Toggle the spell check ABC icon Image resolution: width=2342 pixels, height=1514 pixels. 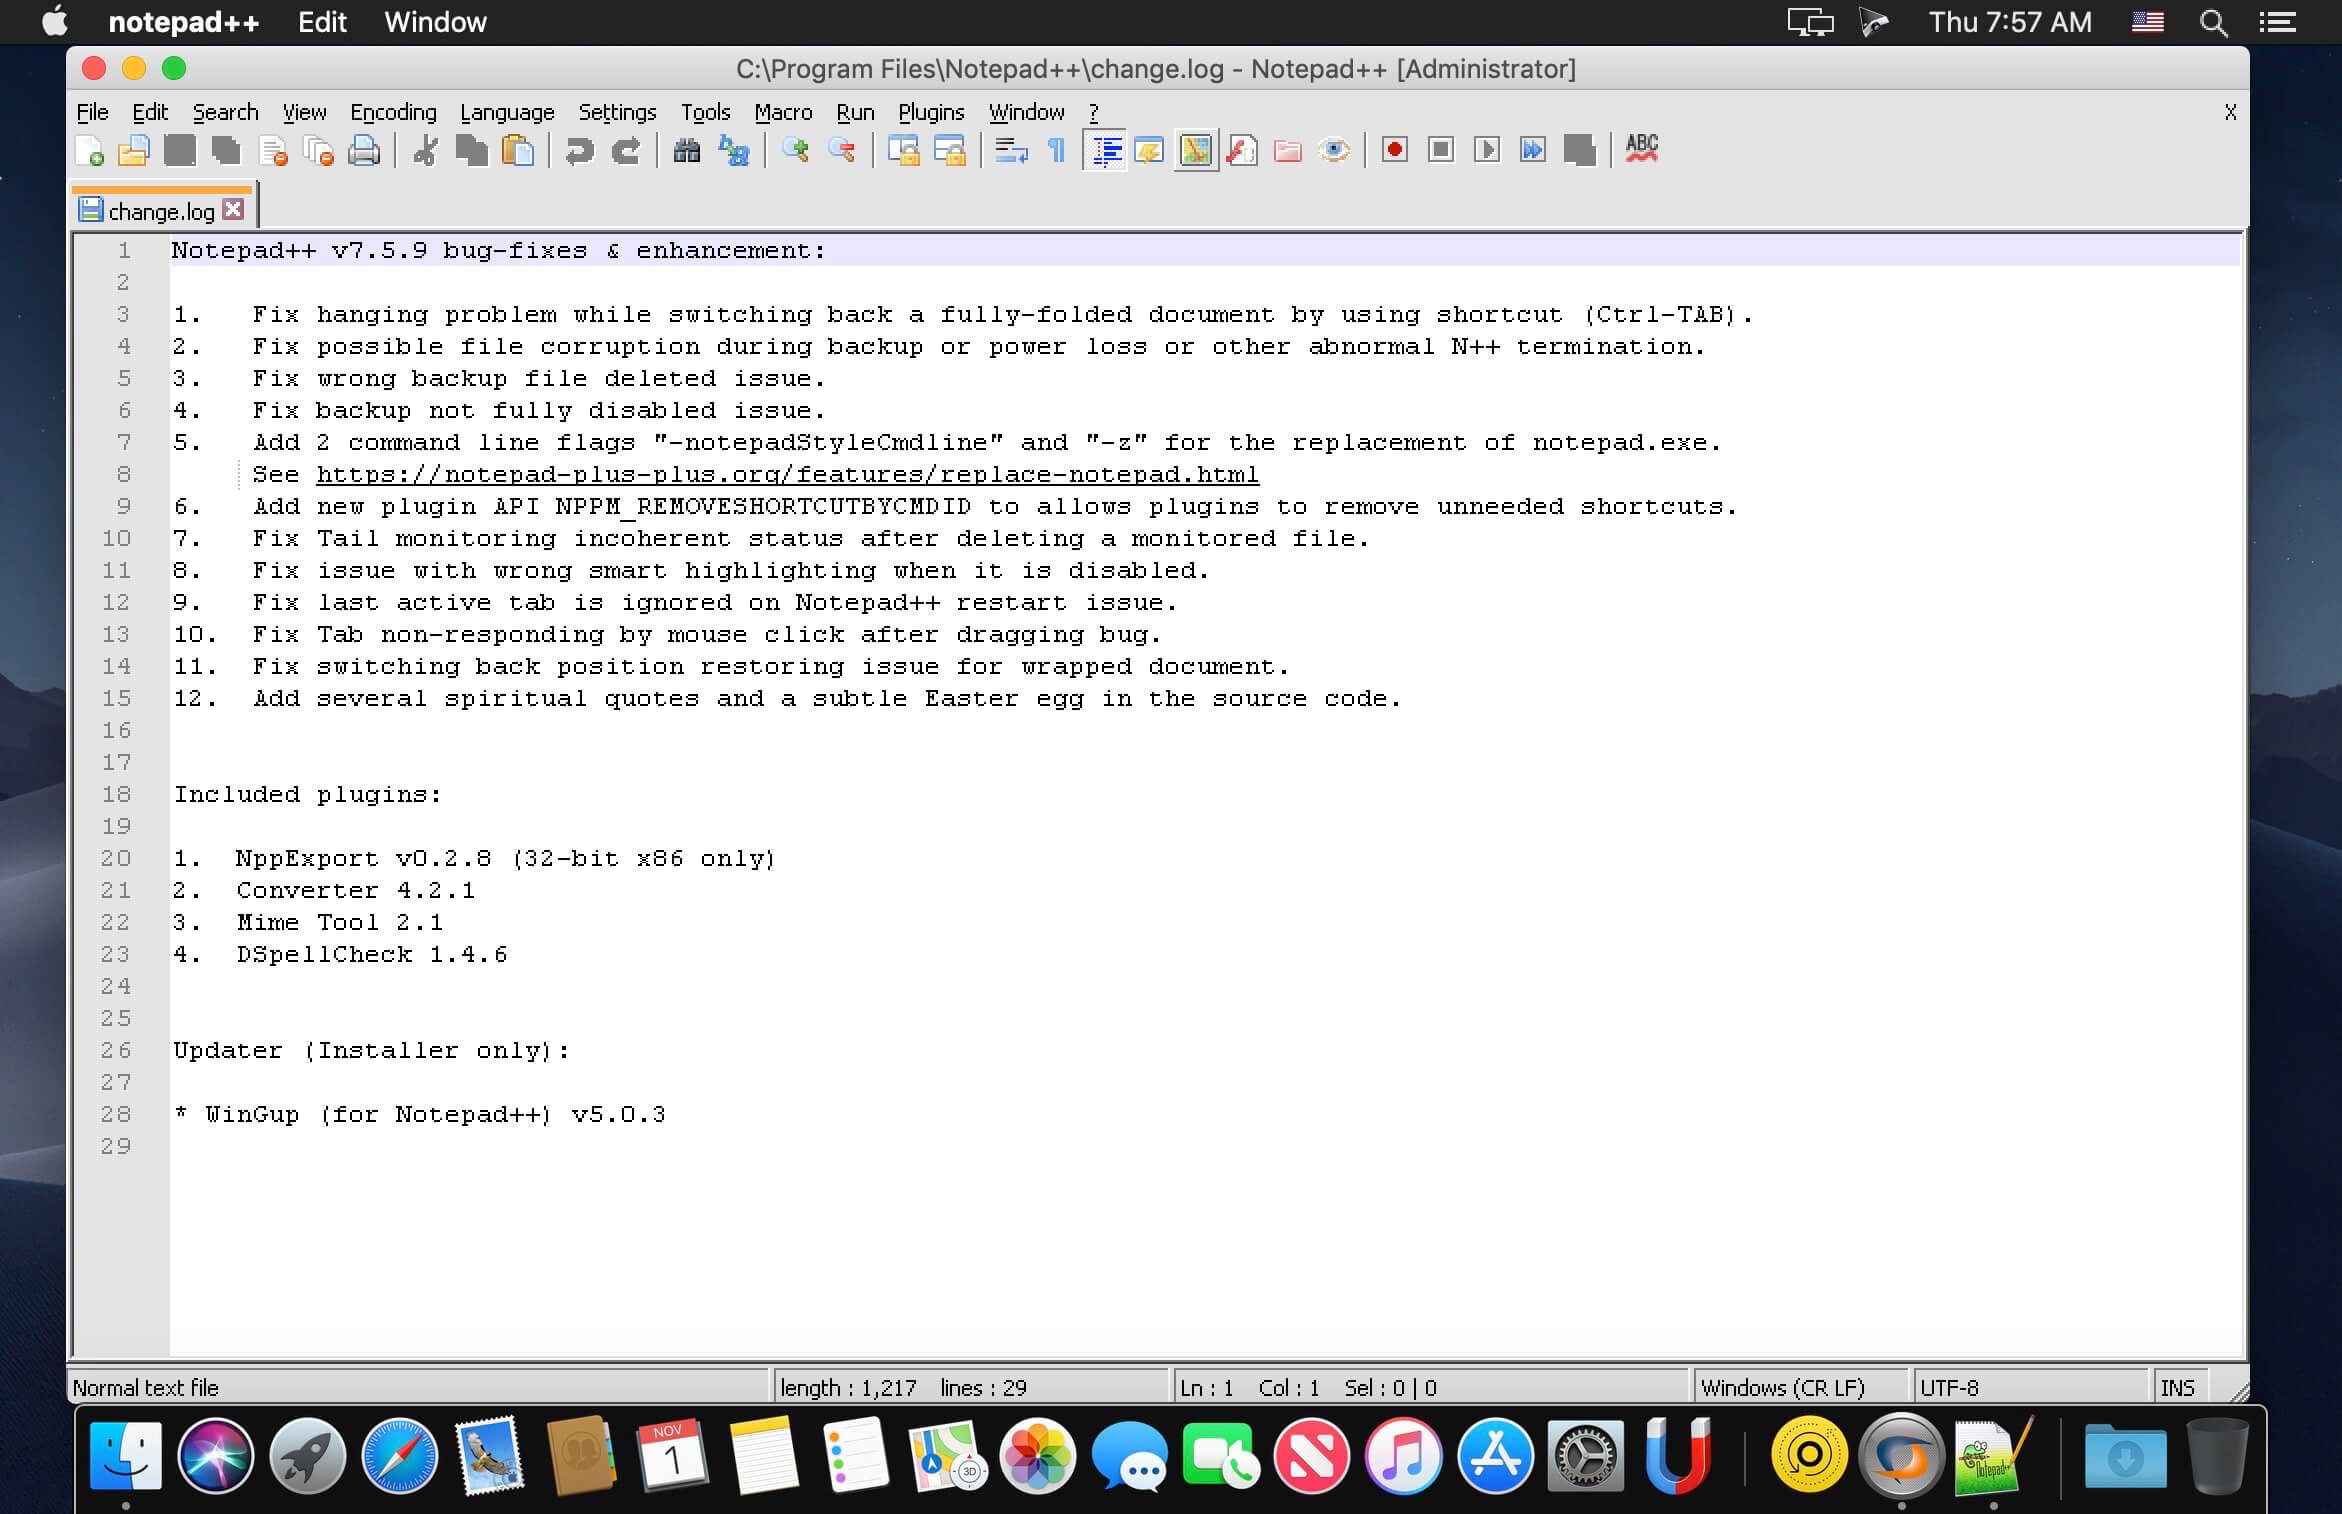click(1641, 149)
